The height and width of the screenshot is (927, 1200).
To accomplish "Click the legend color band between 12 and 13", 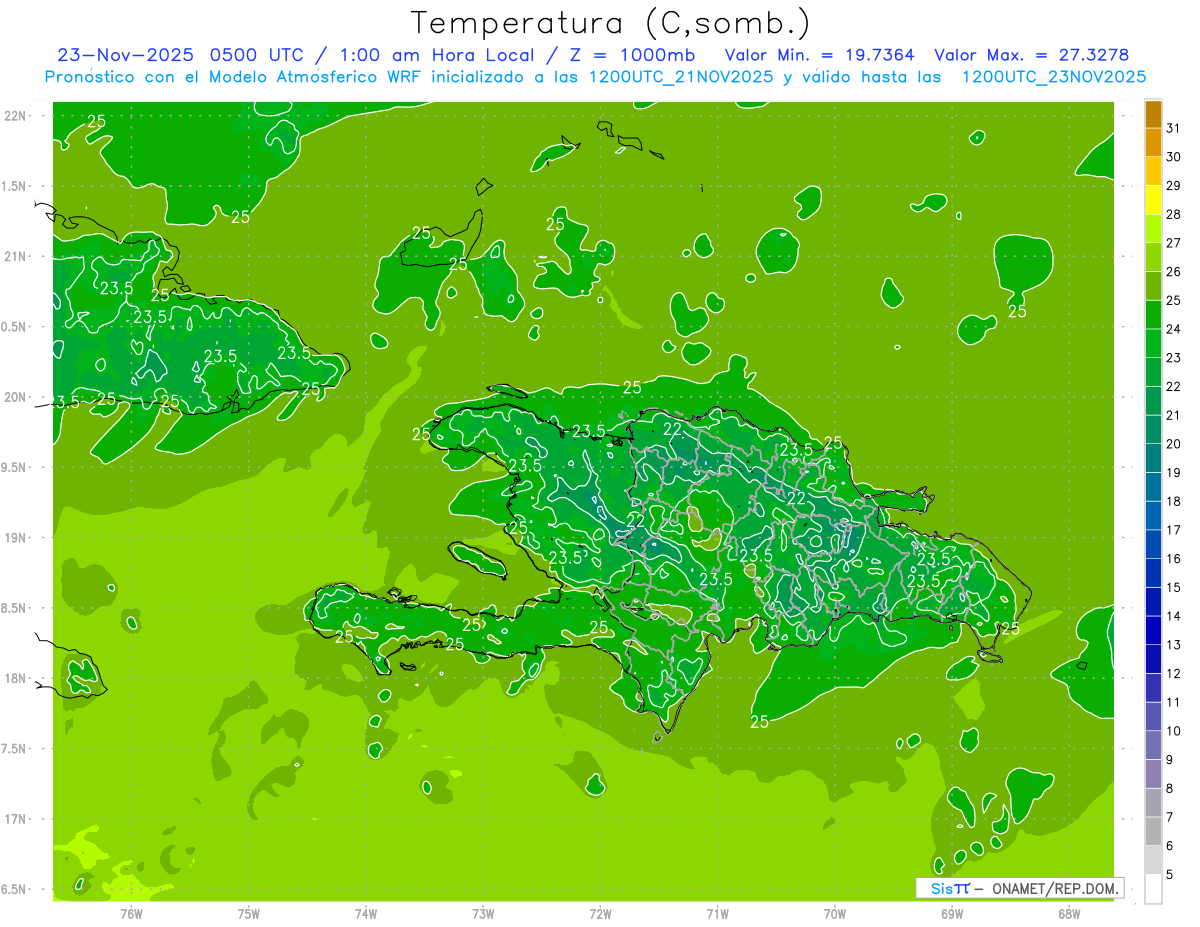I will pos(1153,660).
